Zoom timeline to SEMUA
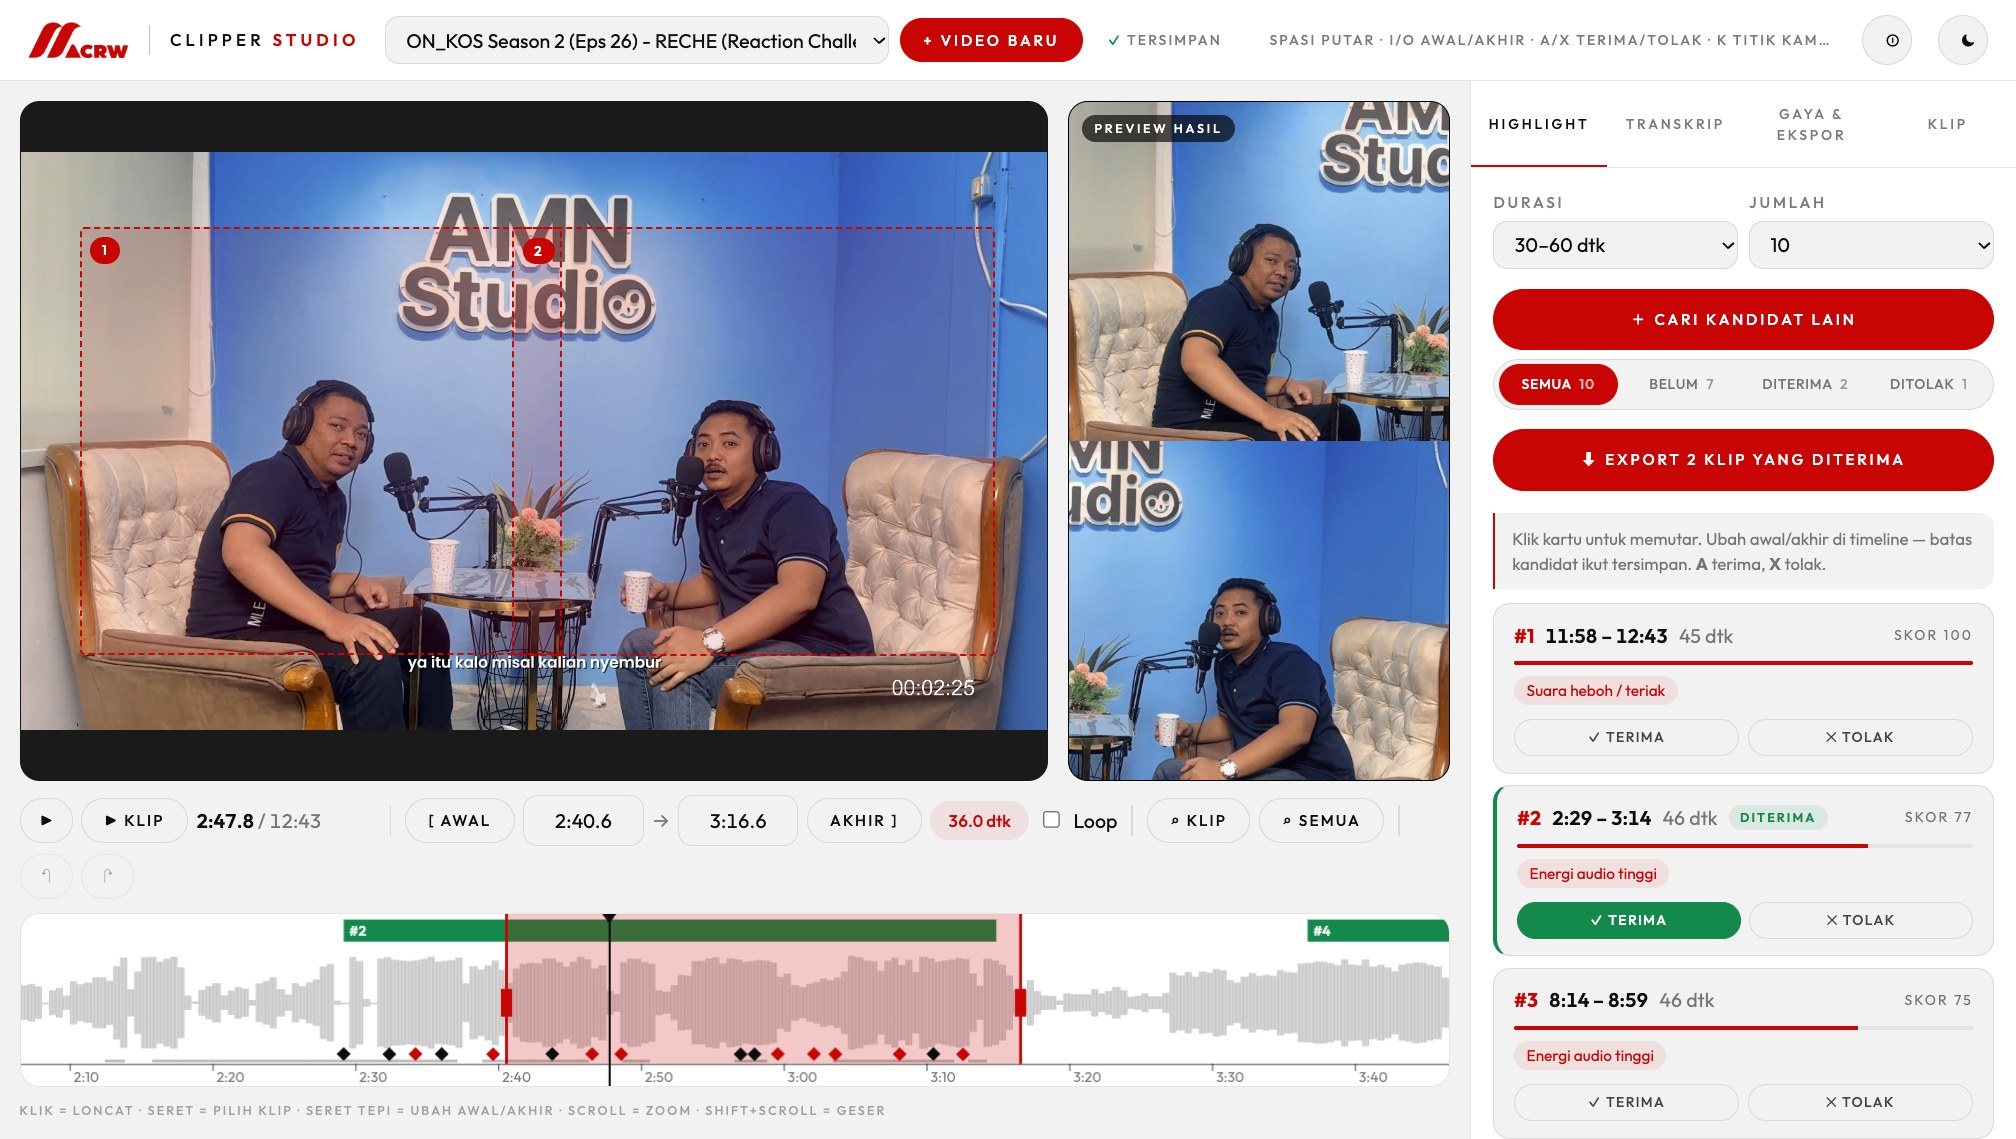This screenshot has height=1139, width=2016. coord(1321,820)
